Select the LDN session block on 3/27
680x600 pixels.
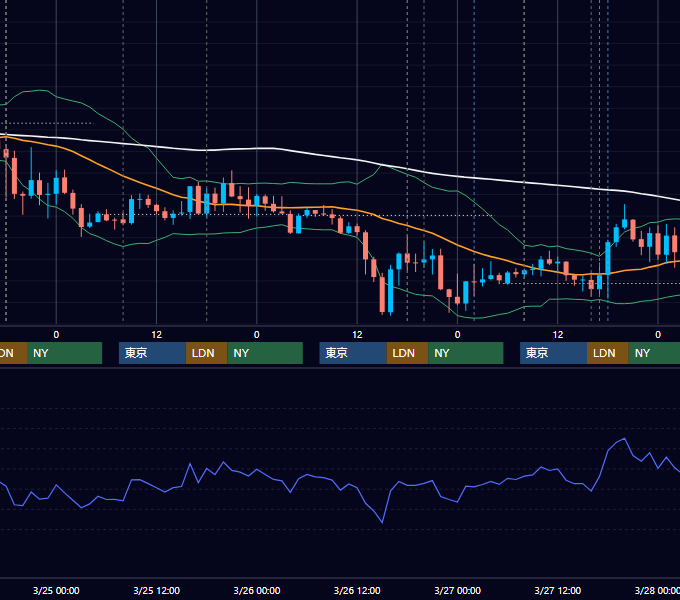tap(608, 353)
